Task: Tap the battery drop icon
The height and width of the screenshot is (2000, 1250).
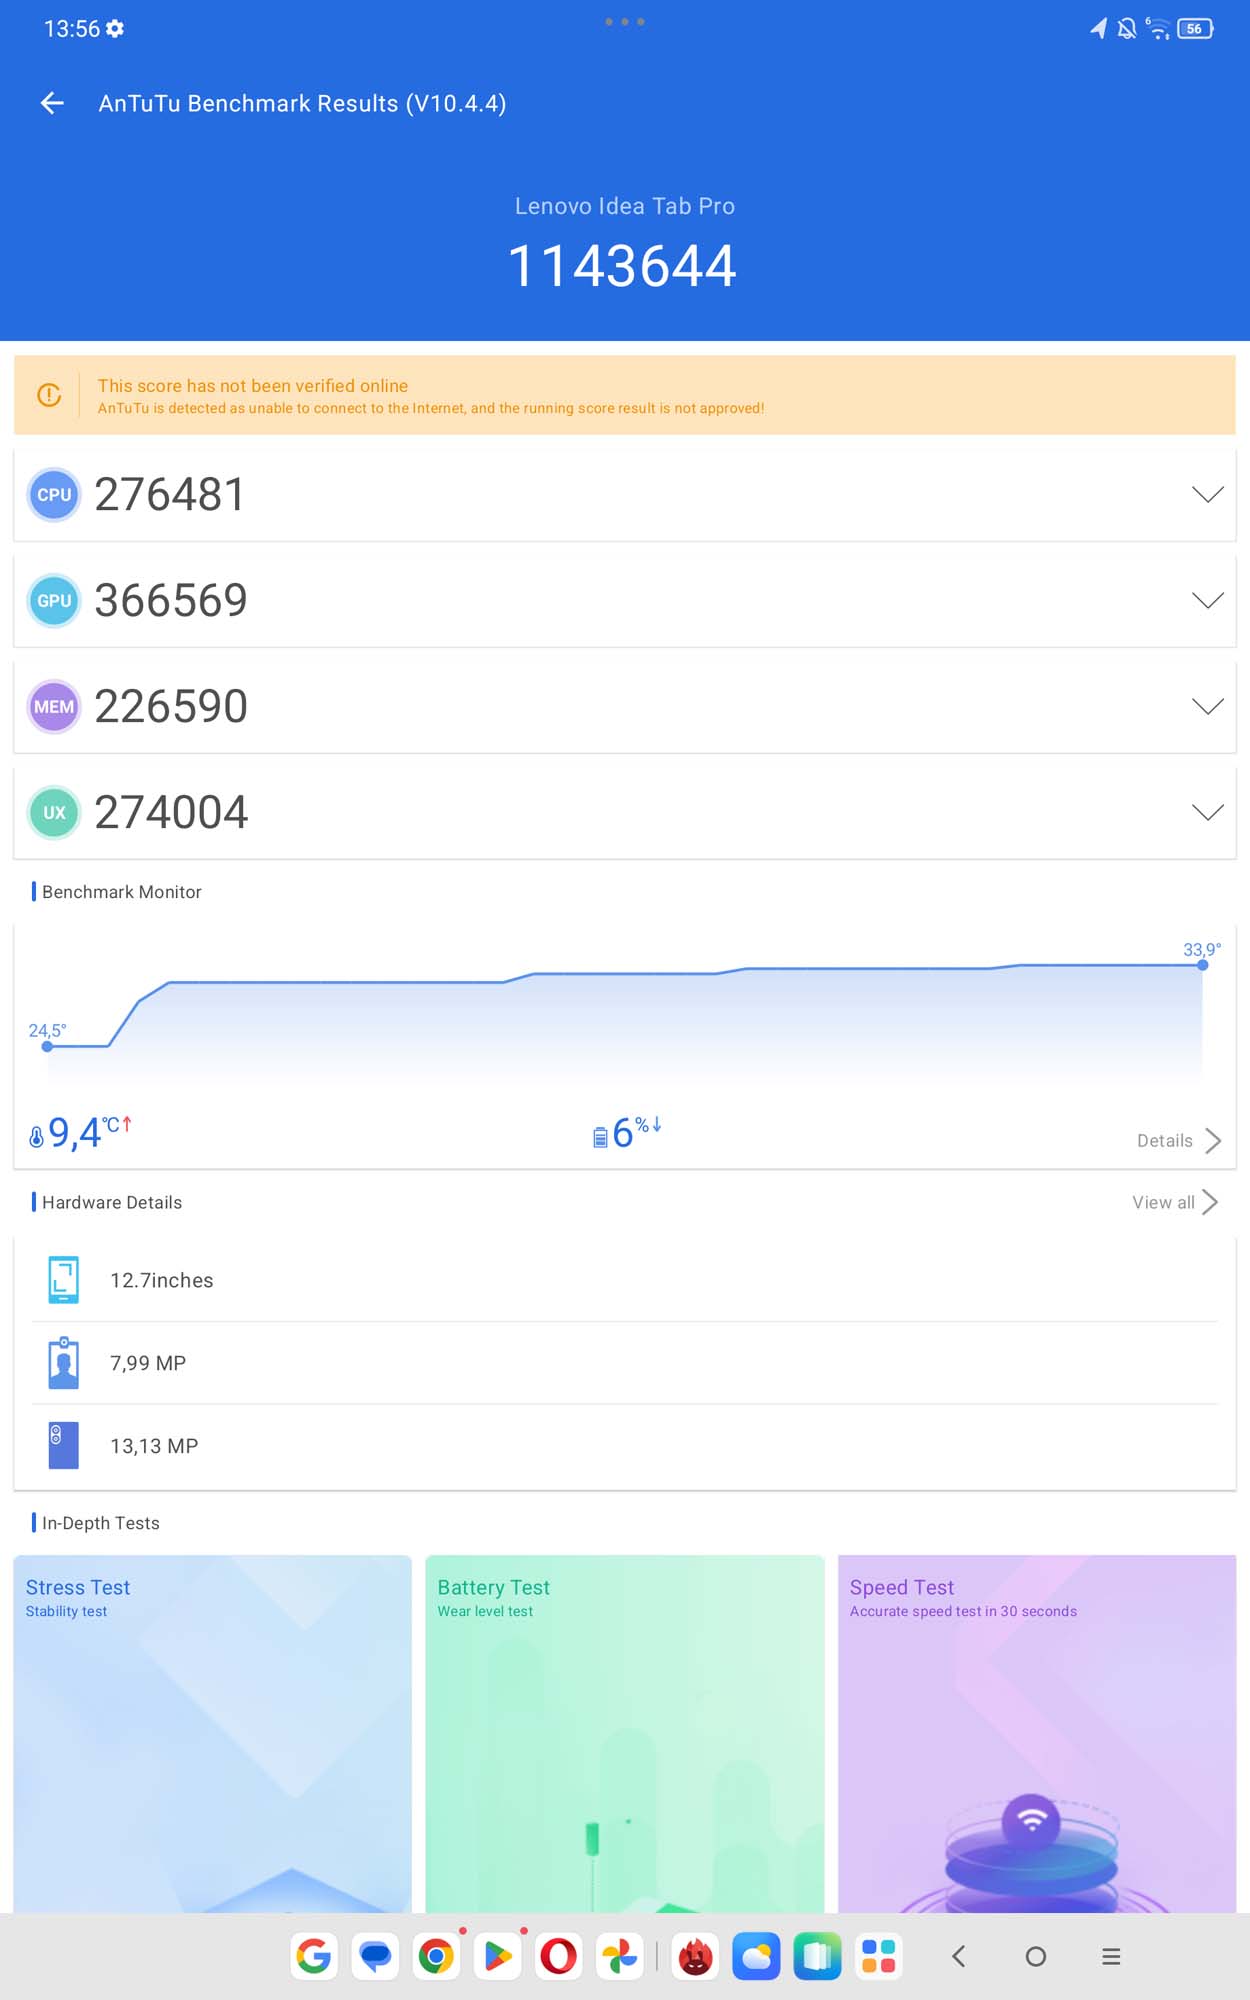Action: [600, 1137]
